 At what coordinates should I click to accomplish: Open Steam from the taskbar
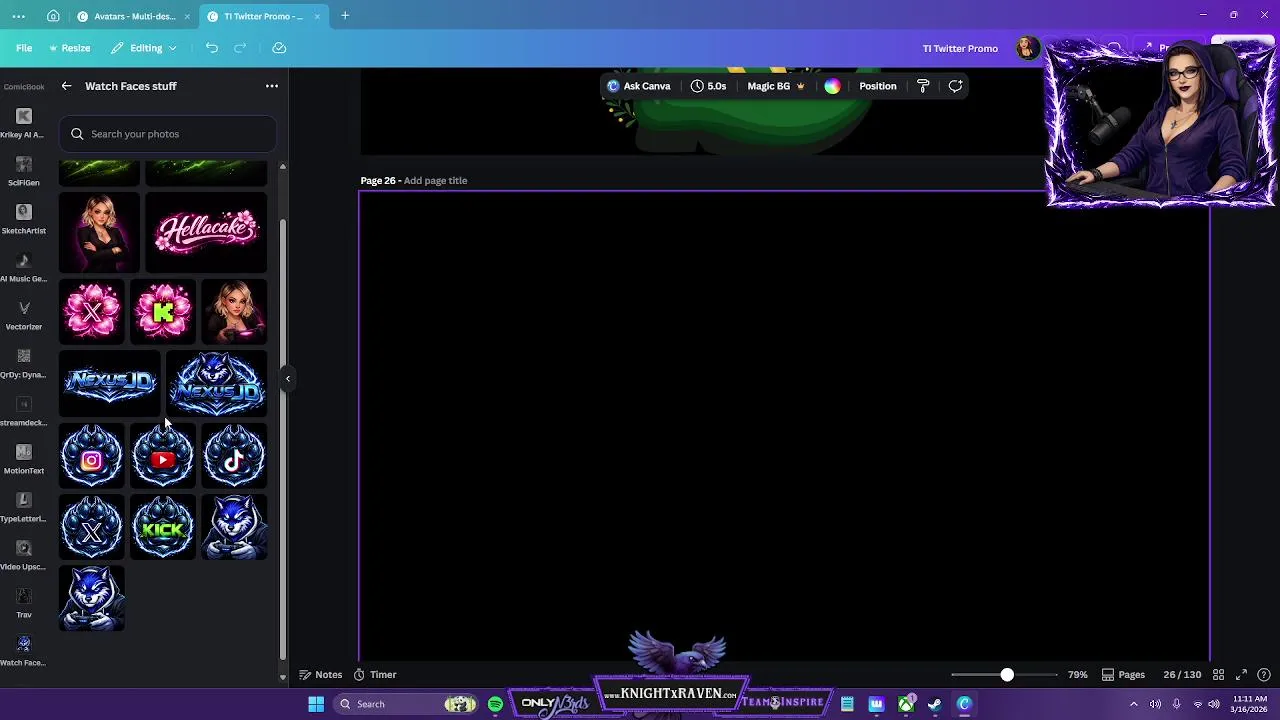point(934,704)
